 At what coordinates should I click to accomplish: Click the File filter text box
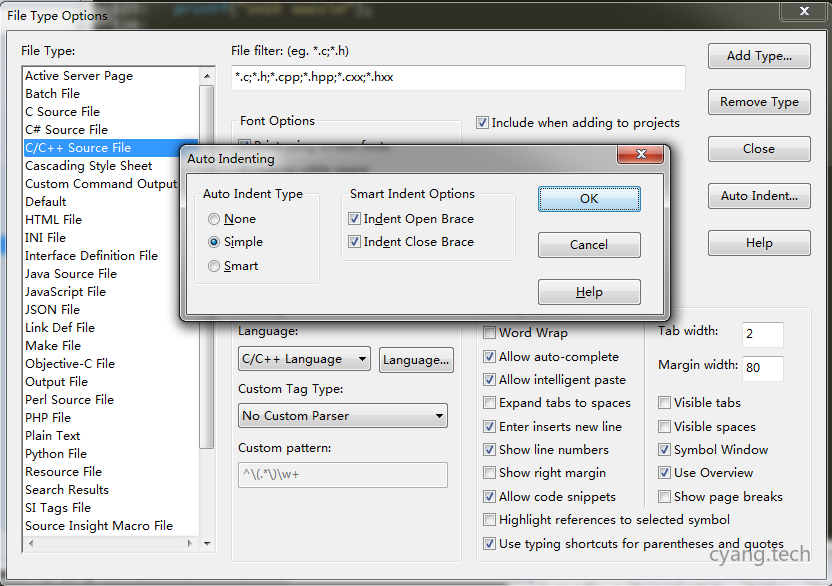click(x=458, y=78)
